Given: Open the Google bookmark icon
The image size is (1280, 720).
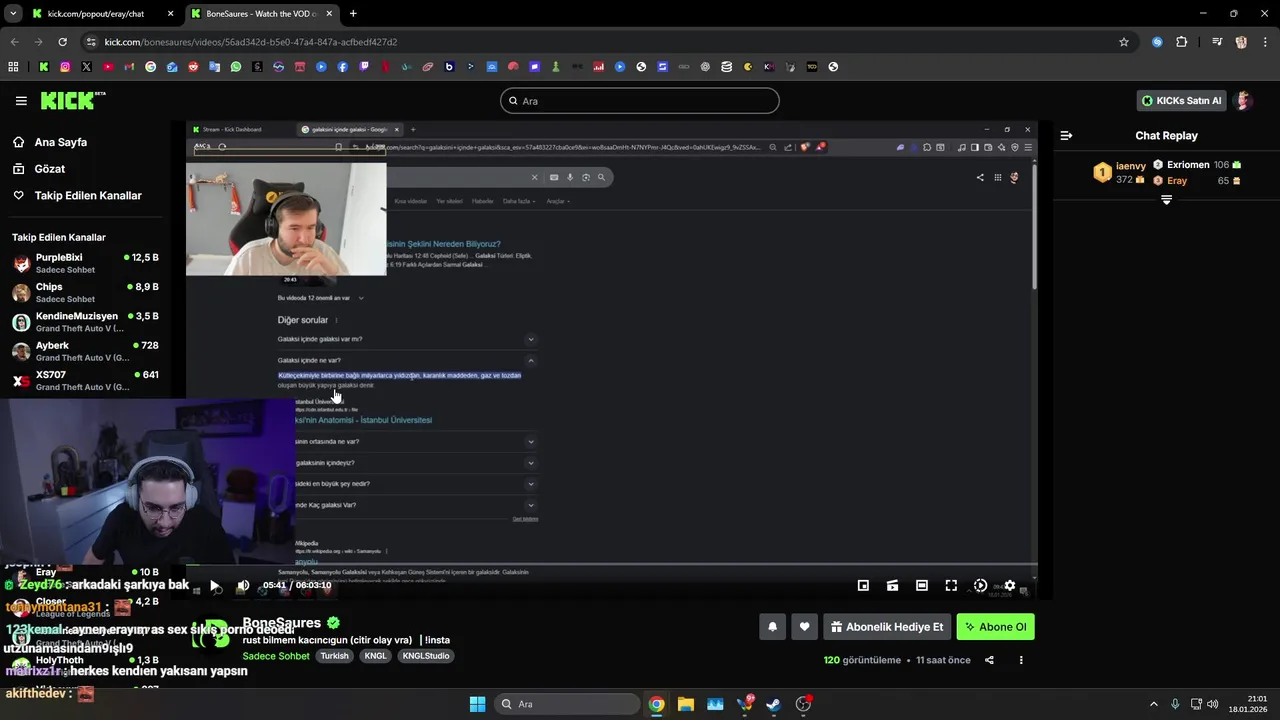Looking at the screenshot, I should (151, 67).
